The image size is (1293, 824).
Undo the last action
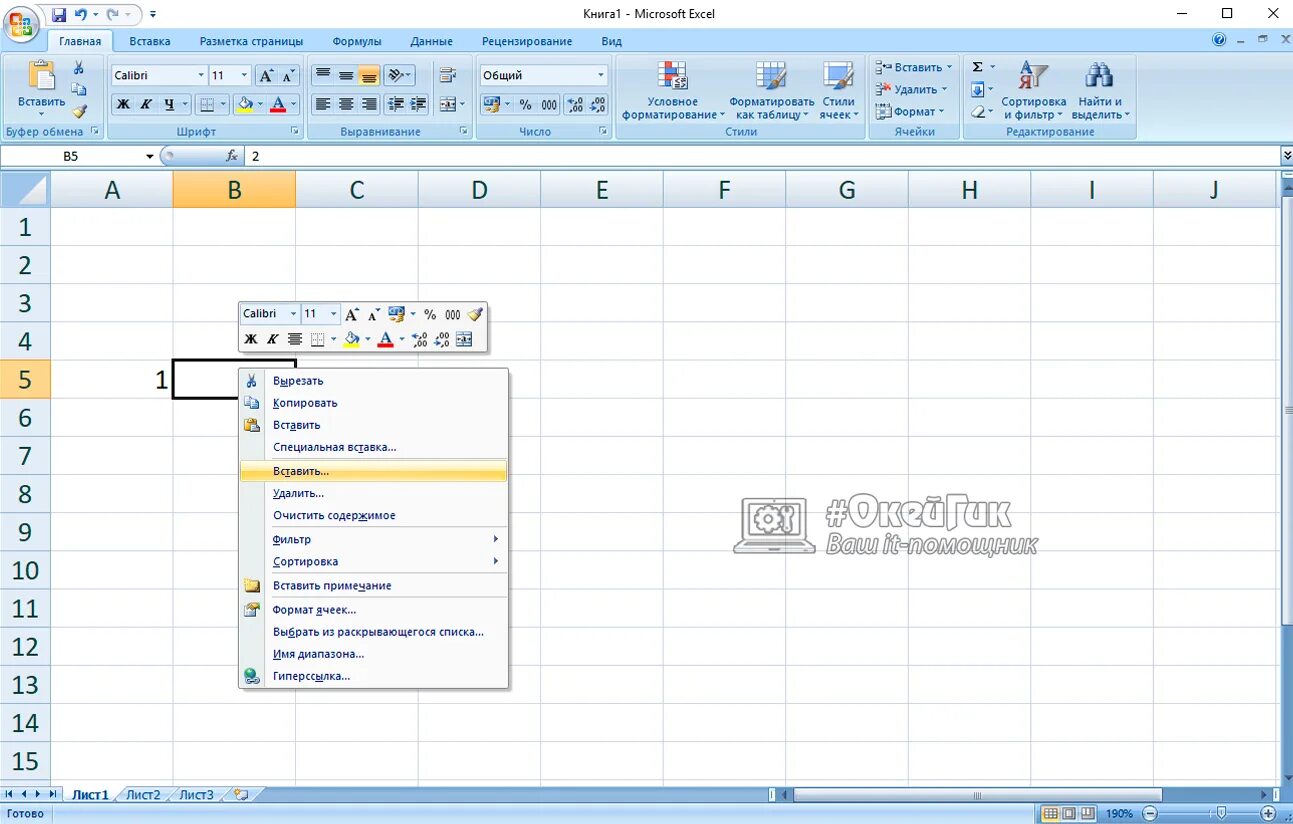pos(81,14)
